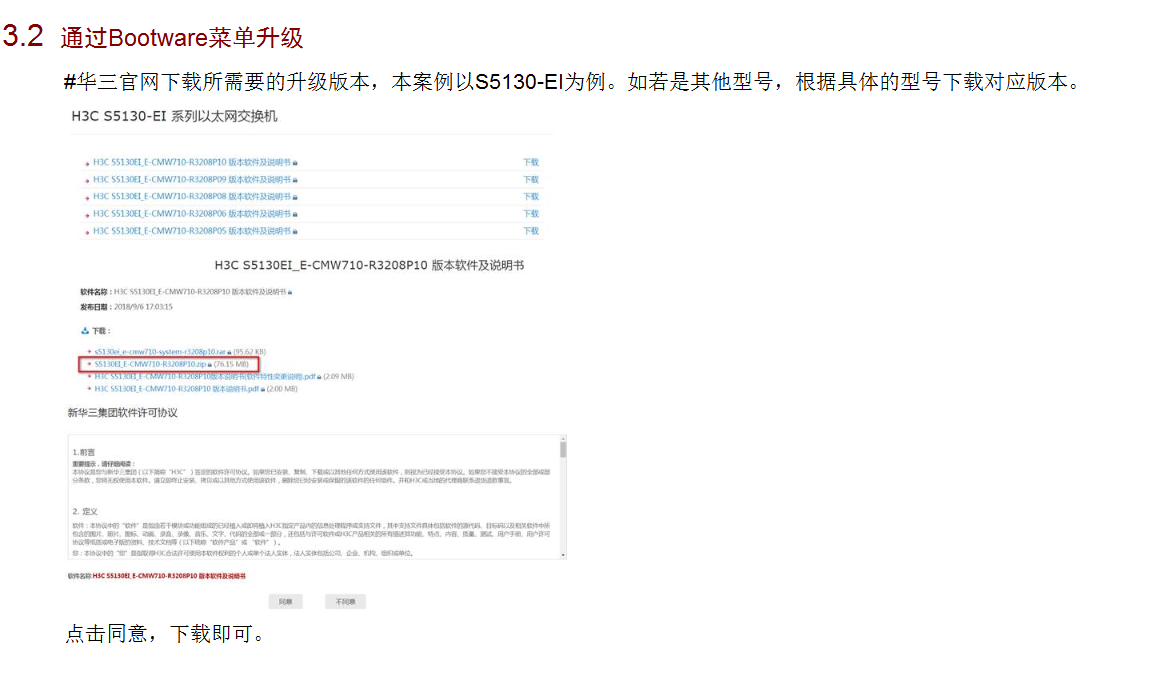Open the R3208P09 version software link
This screenshot has height=673, width=1173.
click(192, 179)
